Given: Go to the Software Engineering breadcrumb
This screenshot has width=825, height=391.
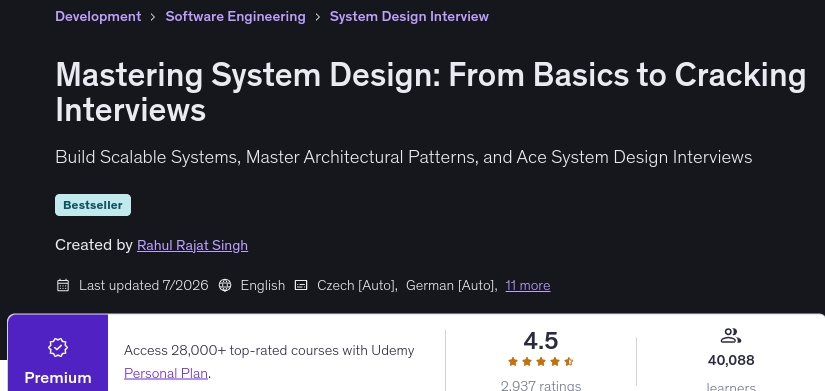Looking at the screenshot, I should coord(235,16).
